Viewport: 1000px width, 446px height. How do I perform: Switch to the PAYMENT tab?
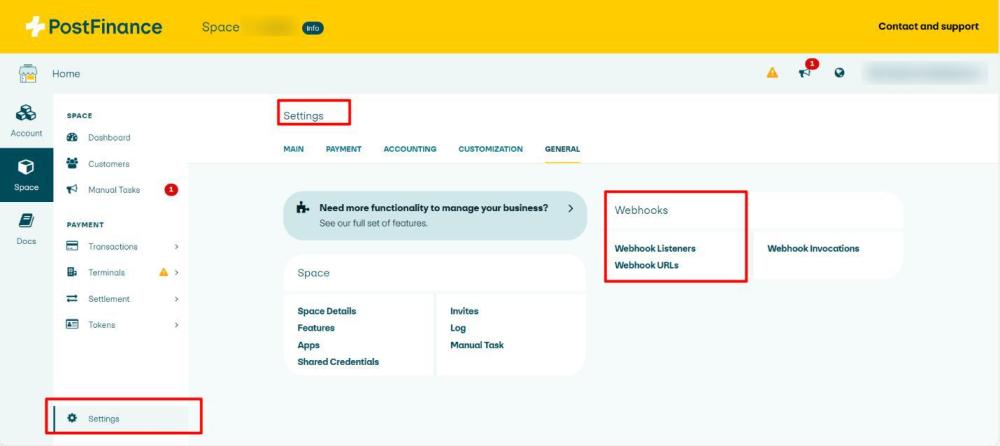tap(343, 149)
